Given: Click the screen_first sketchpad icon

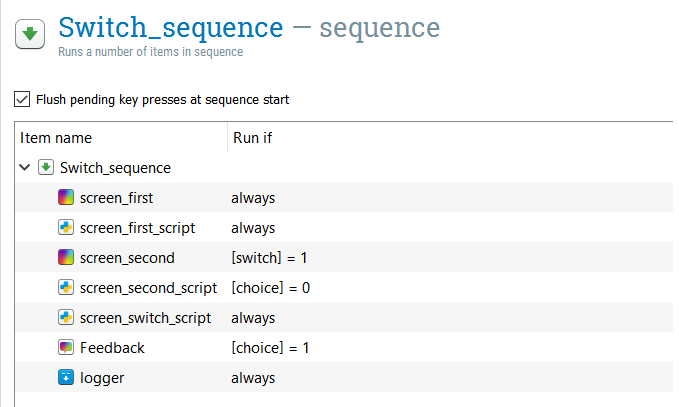Looking at the screenshot, I should 66,197.
